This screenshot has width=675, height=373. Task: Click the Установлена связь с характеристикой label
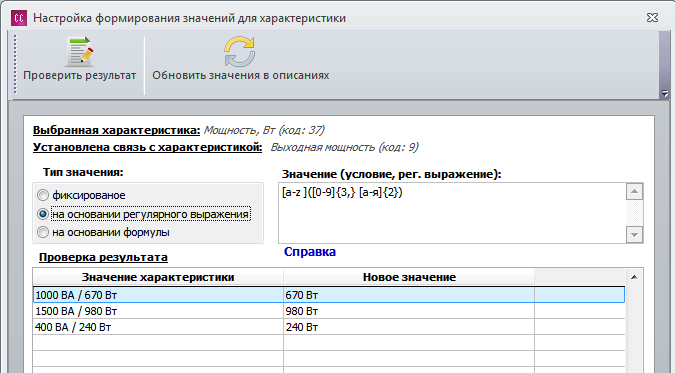tap(147, 147)
